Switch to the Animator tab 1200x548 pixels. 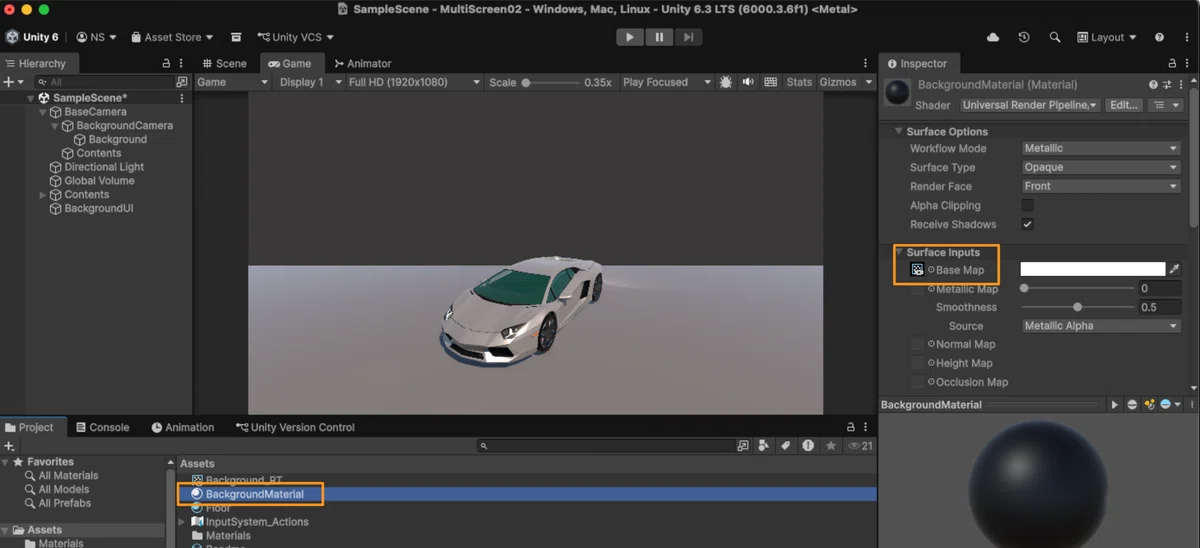pyautogui.click(x=362, y=63)
